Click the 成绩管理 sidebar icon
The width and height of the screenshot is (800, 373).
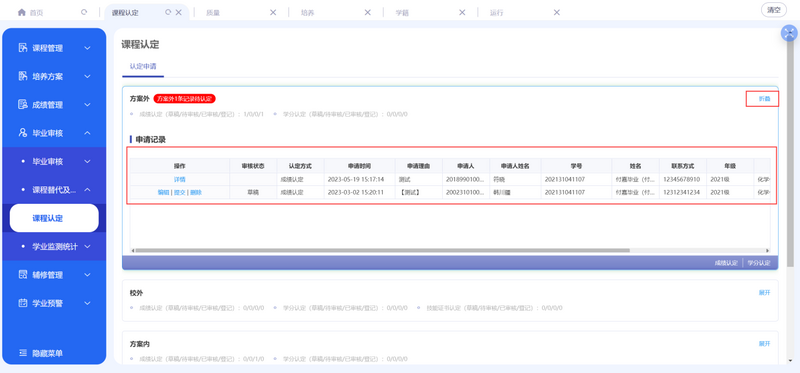coord(22,105)
